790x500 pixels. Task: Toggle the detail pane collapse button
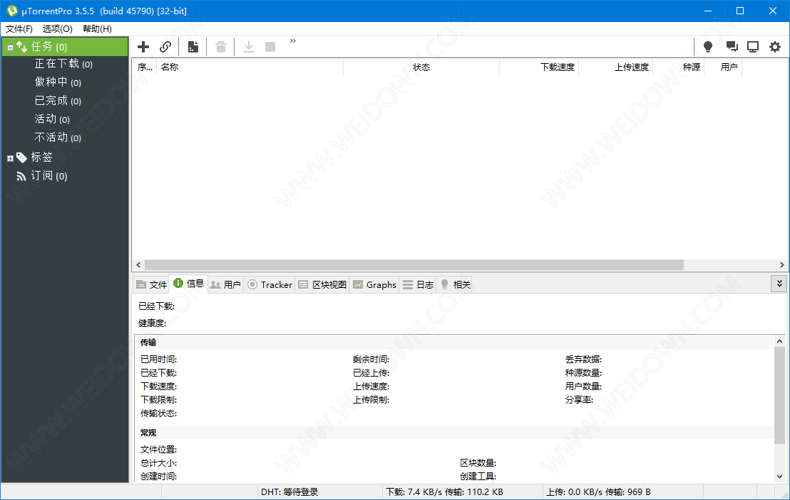779,284
